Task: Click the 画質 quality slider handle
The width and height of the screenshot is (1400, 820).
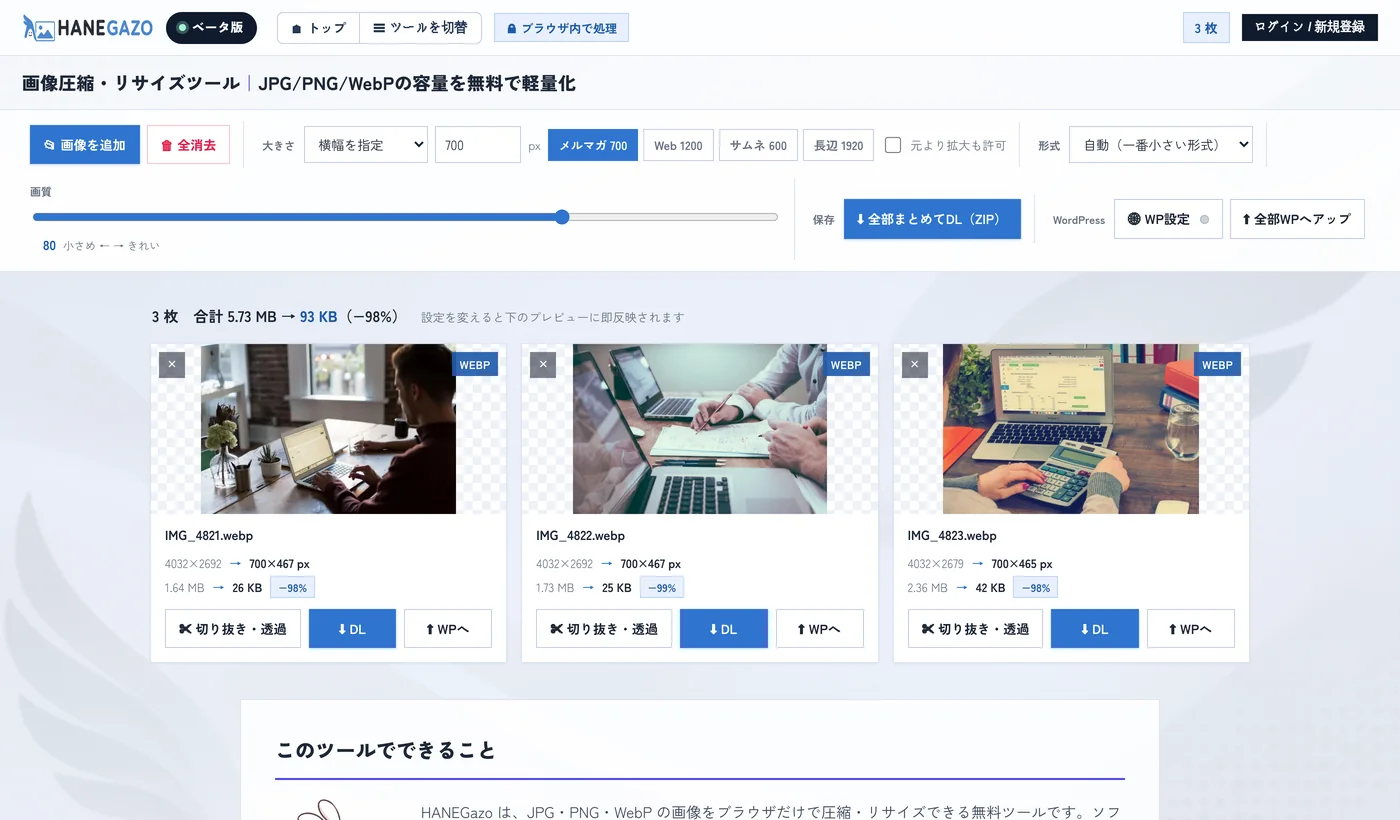Action: coord(562,217)
